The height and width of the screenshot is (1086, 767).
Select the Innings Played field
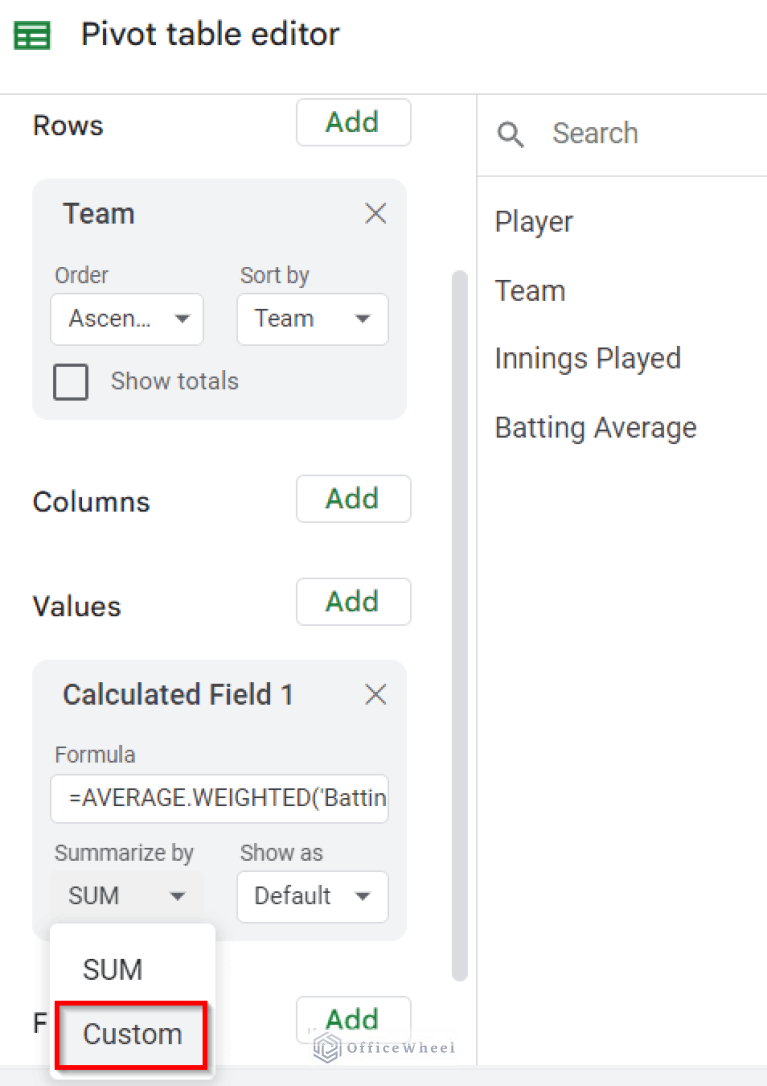(x=588, y=358)
